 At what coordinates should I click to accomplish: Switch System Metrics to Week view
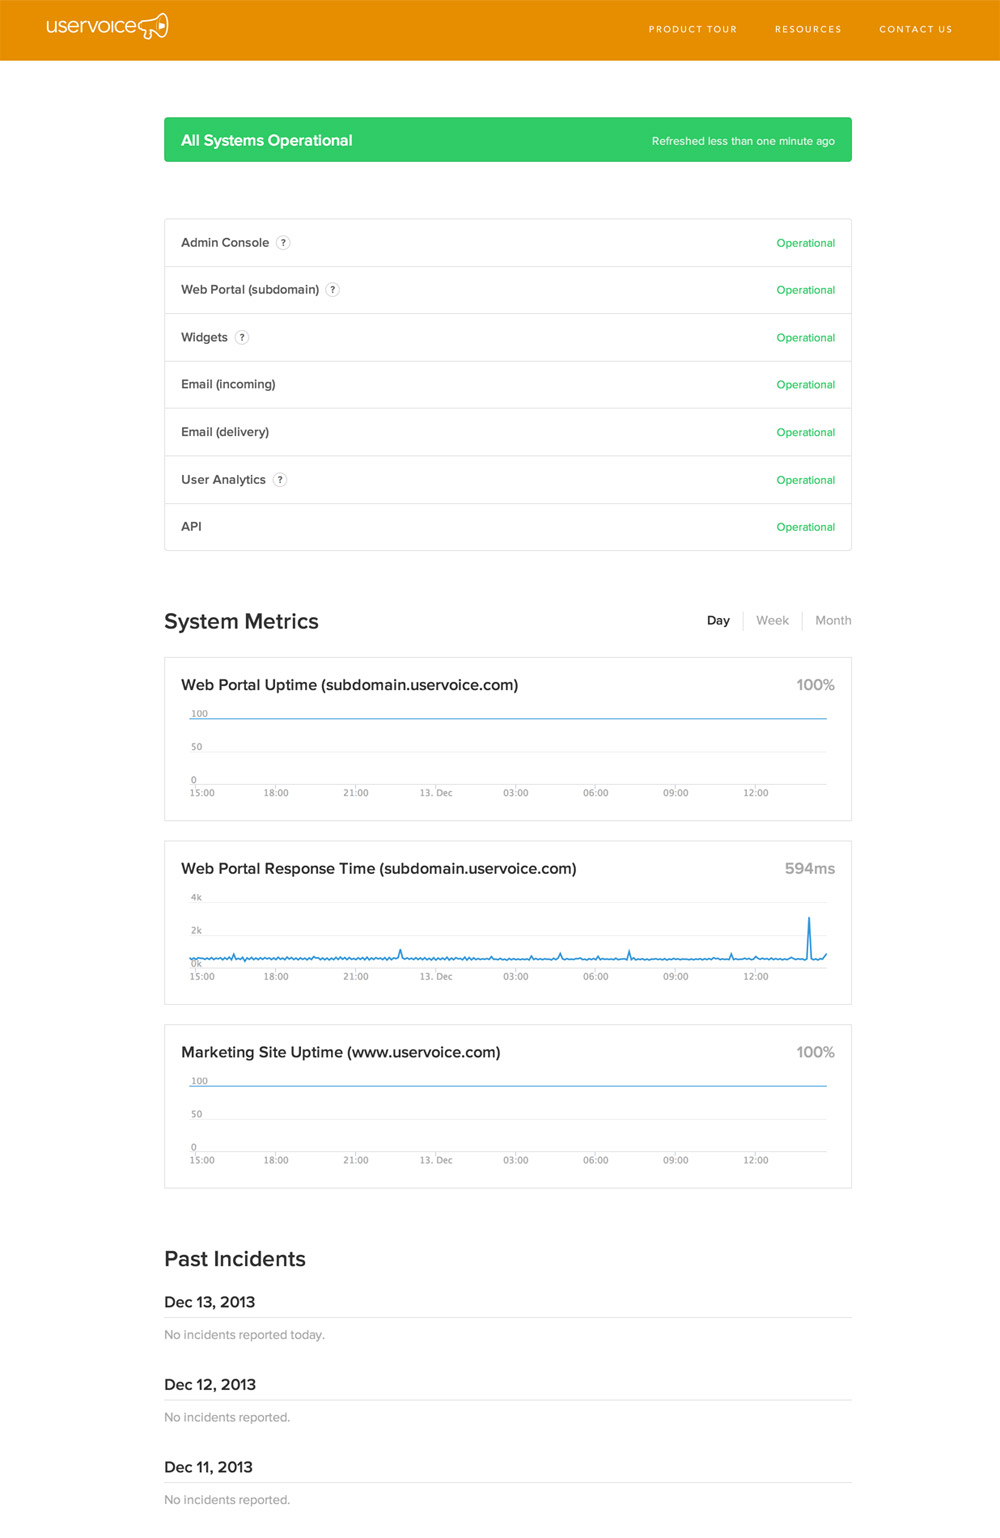point(772,620)
